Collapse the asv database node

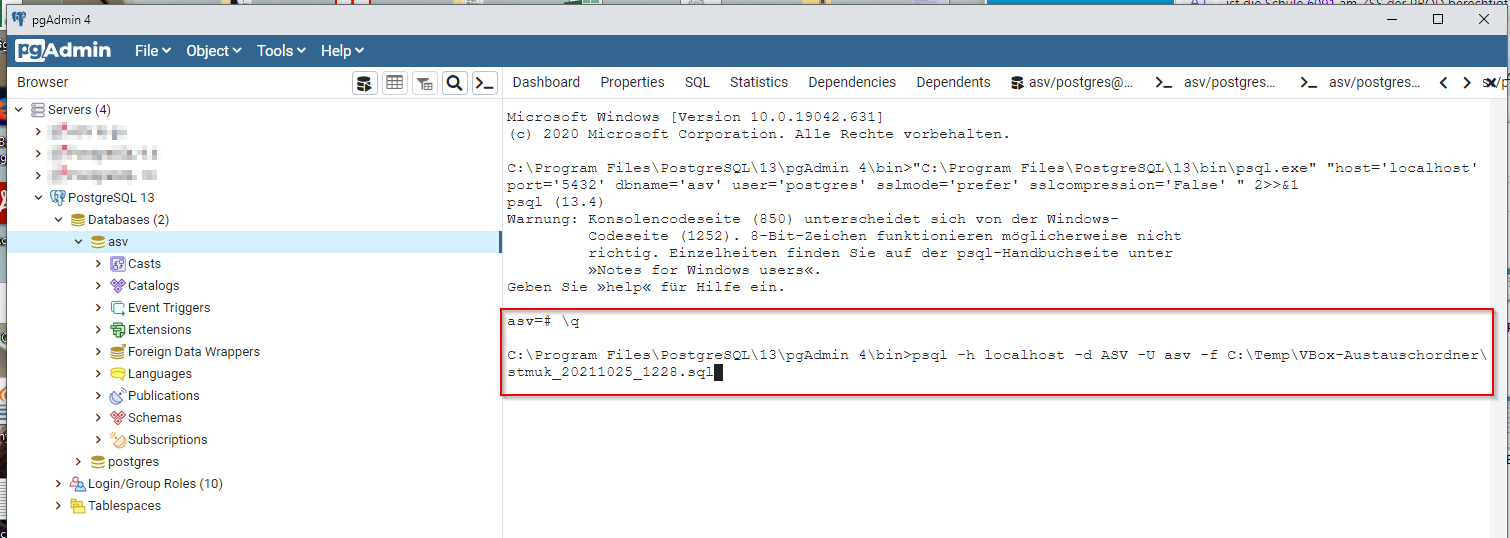pos(78,241)
